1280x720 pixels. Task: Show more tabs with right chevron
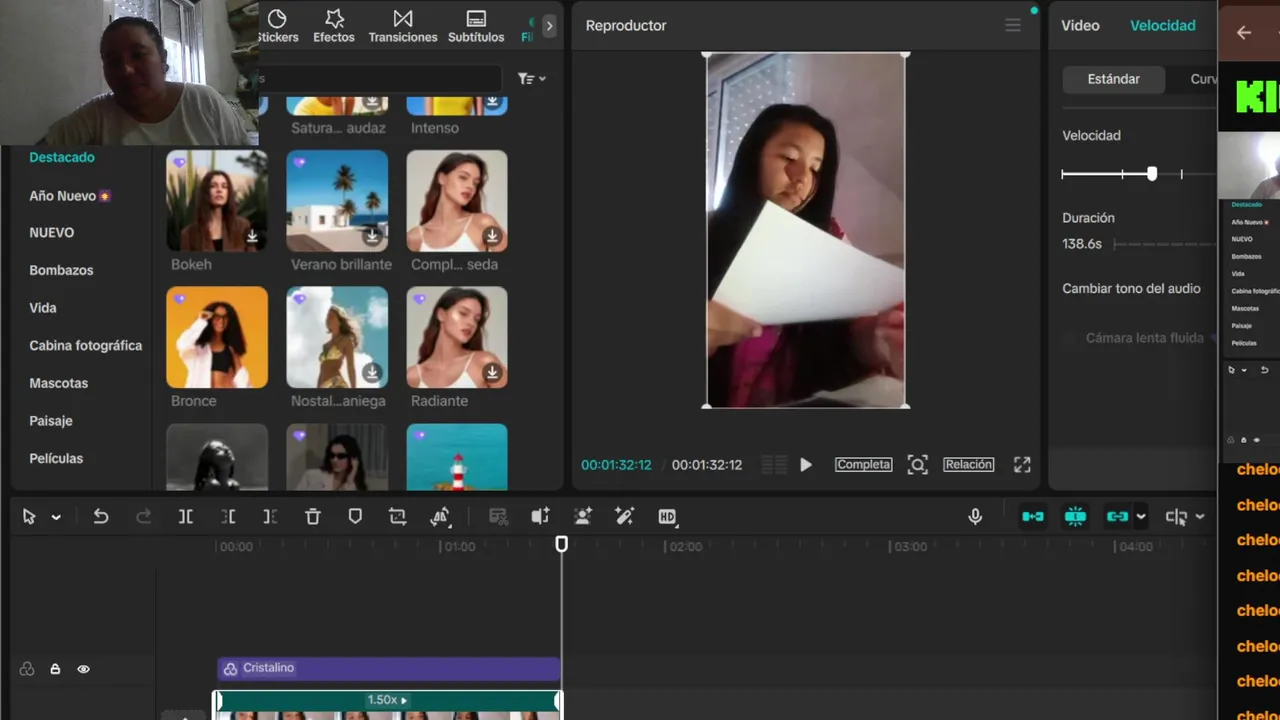[x=549, y=26]
